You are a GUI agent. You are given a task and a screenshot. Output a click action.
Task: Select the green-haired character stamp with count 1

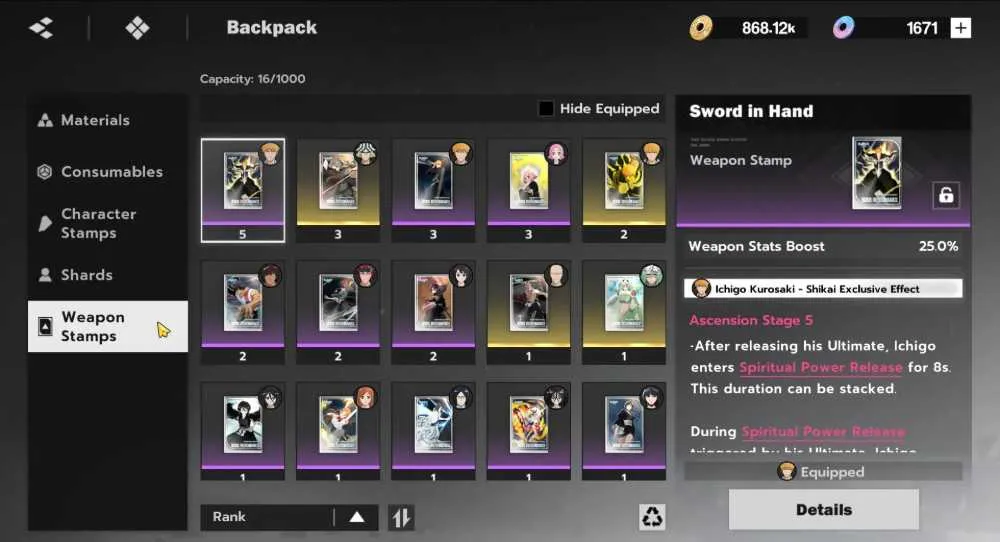point(624,312)
